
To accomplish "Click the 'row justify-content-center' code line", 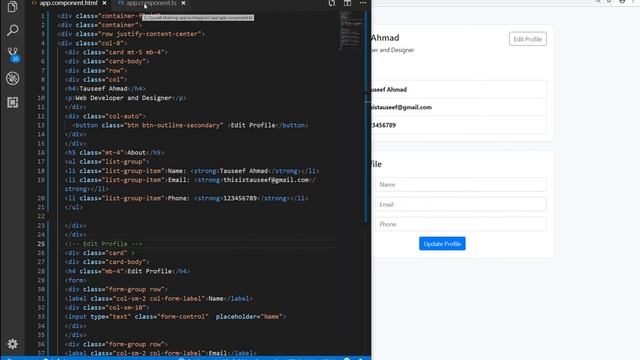I will [x=131, y=34].
